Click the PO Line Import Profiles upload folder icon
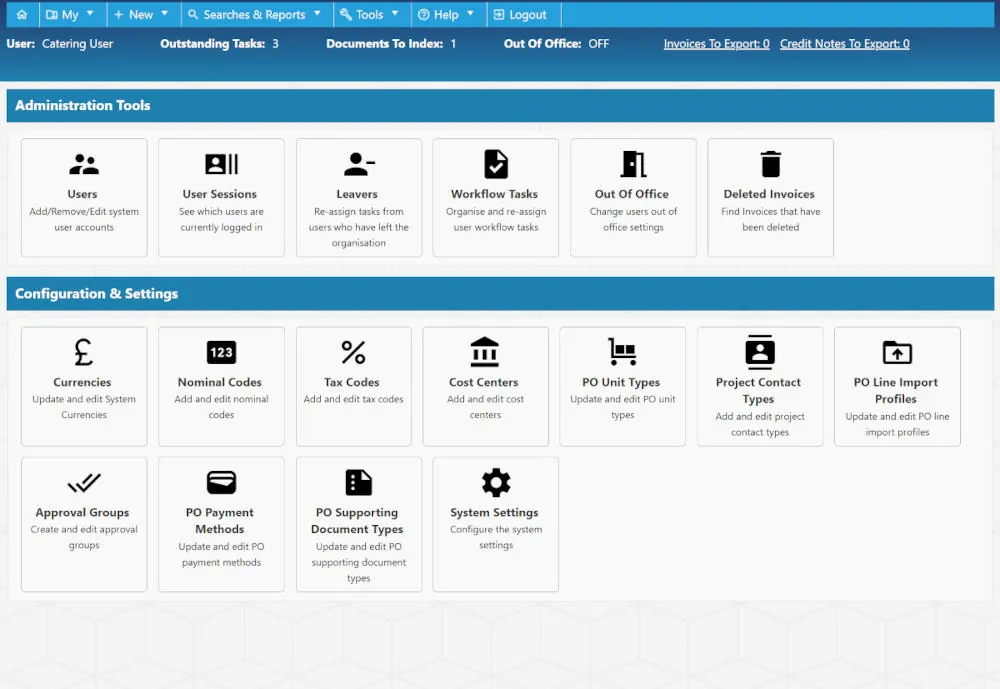 [x=897, y=352]
